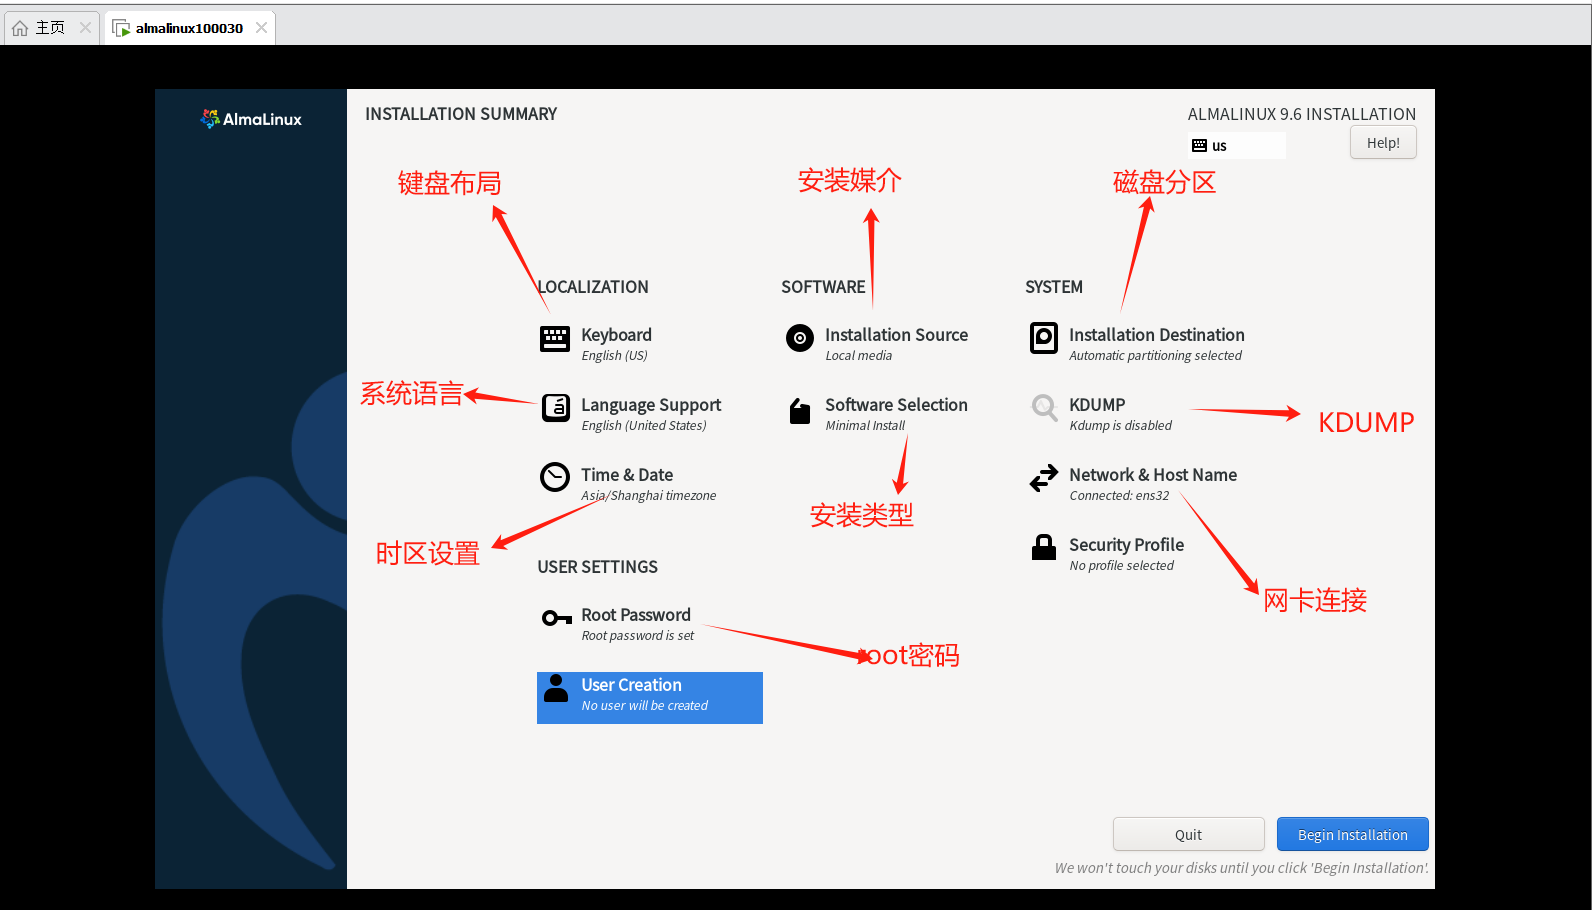
Task: Click the Language Support icon
Action: click(x=556, y=408)
